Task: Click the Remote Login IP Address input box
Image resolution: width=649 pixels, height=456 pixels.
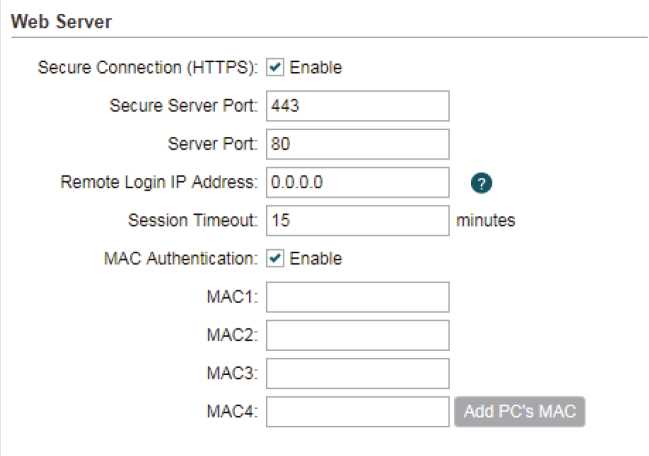Action: (358, 182)
